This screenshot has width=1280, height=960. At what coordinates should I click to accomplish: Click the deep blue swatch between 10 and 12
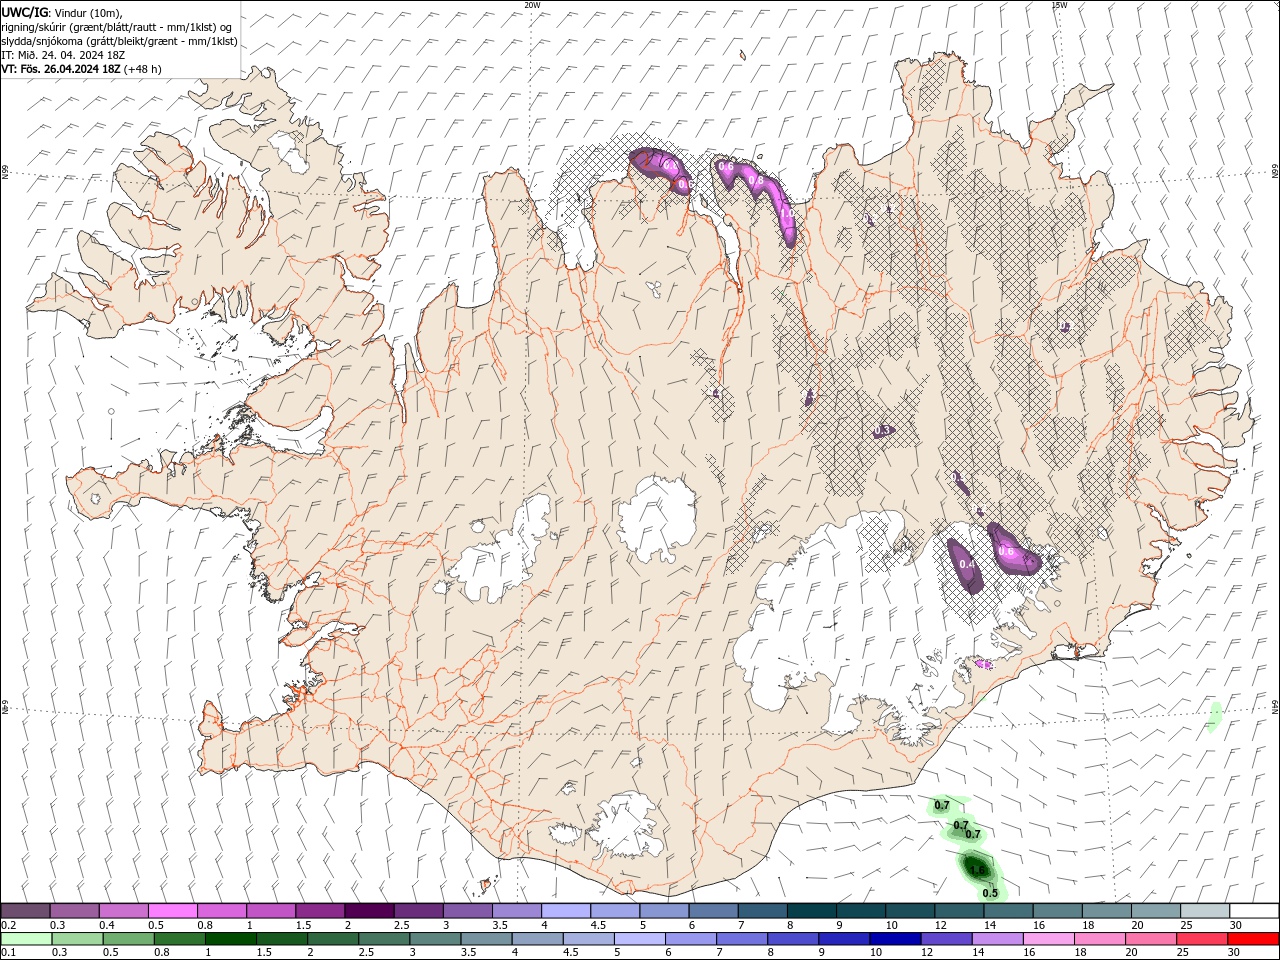[894, 939]
